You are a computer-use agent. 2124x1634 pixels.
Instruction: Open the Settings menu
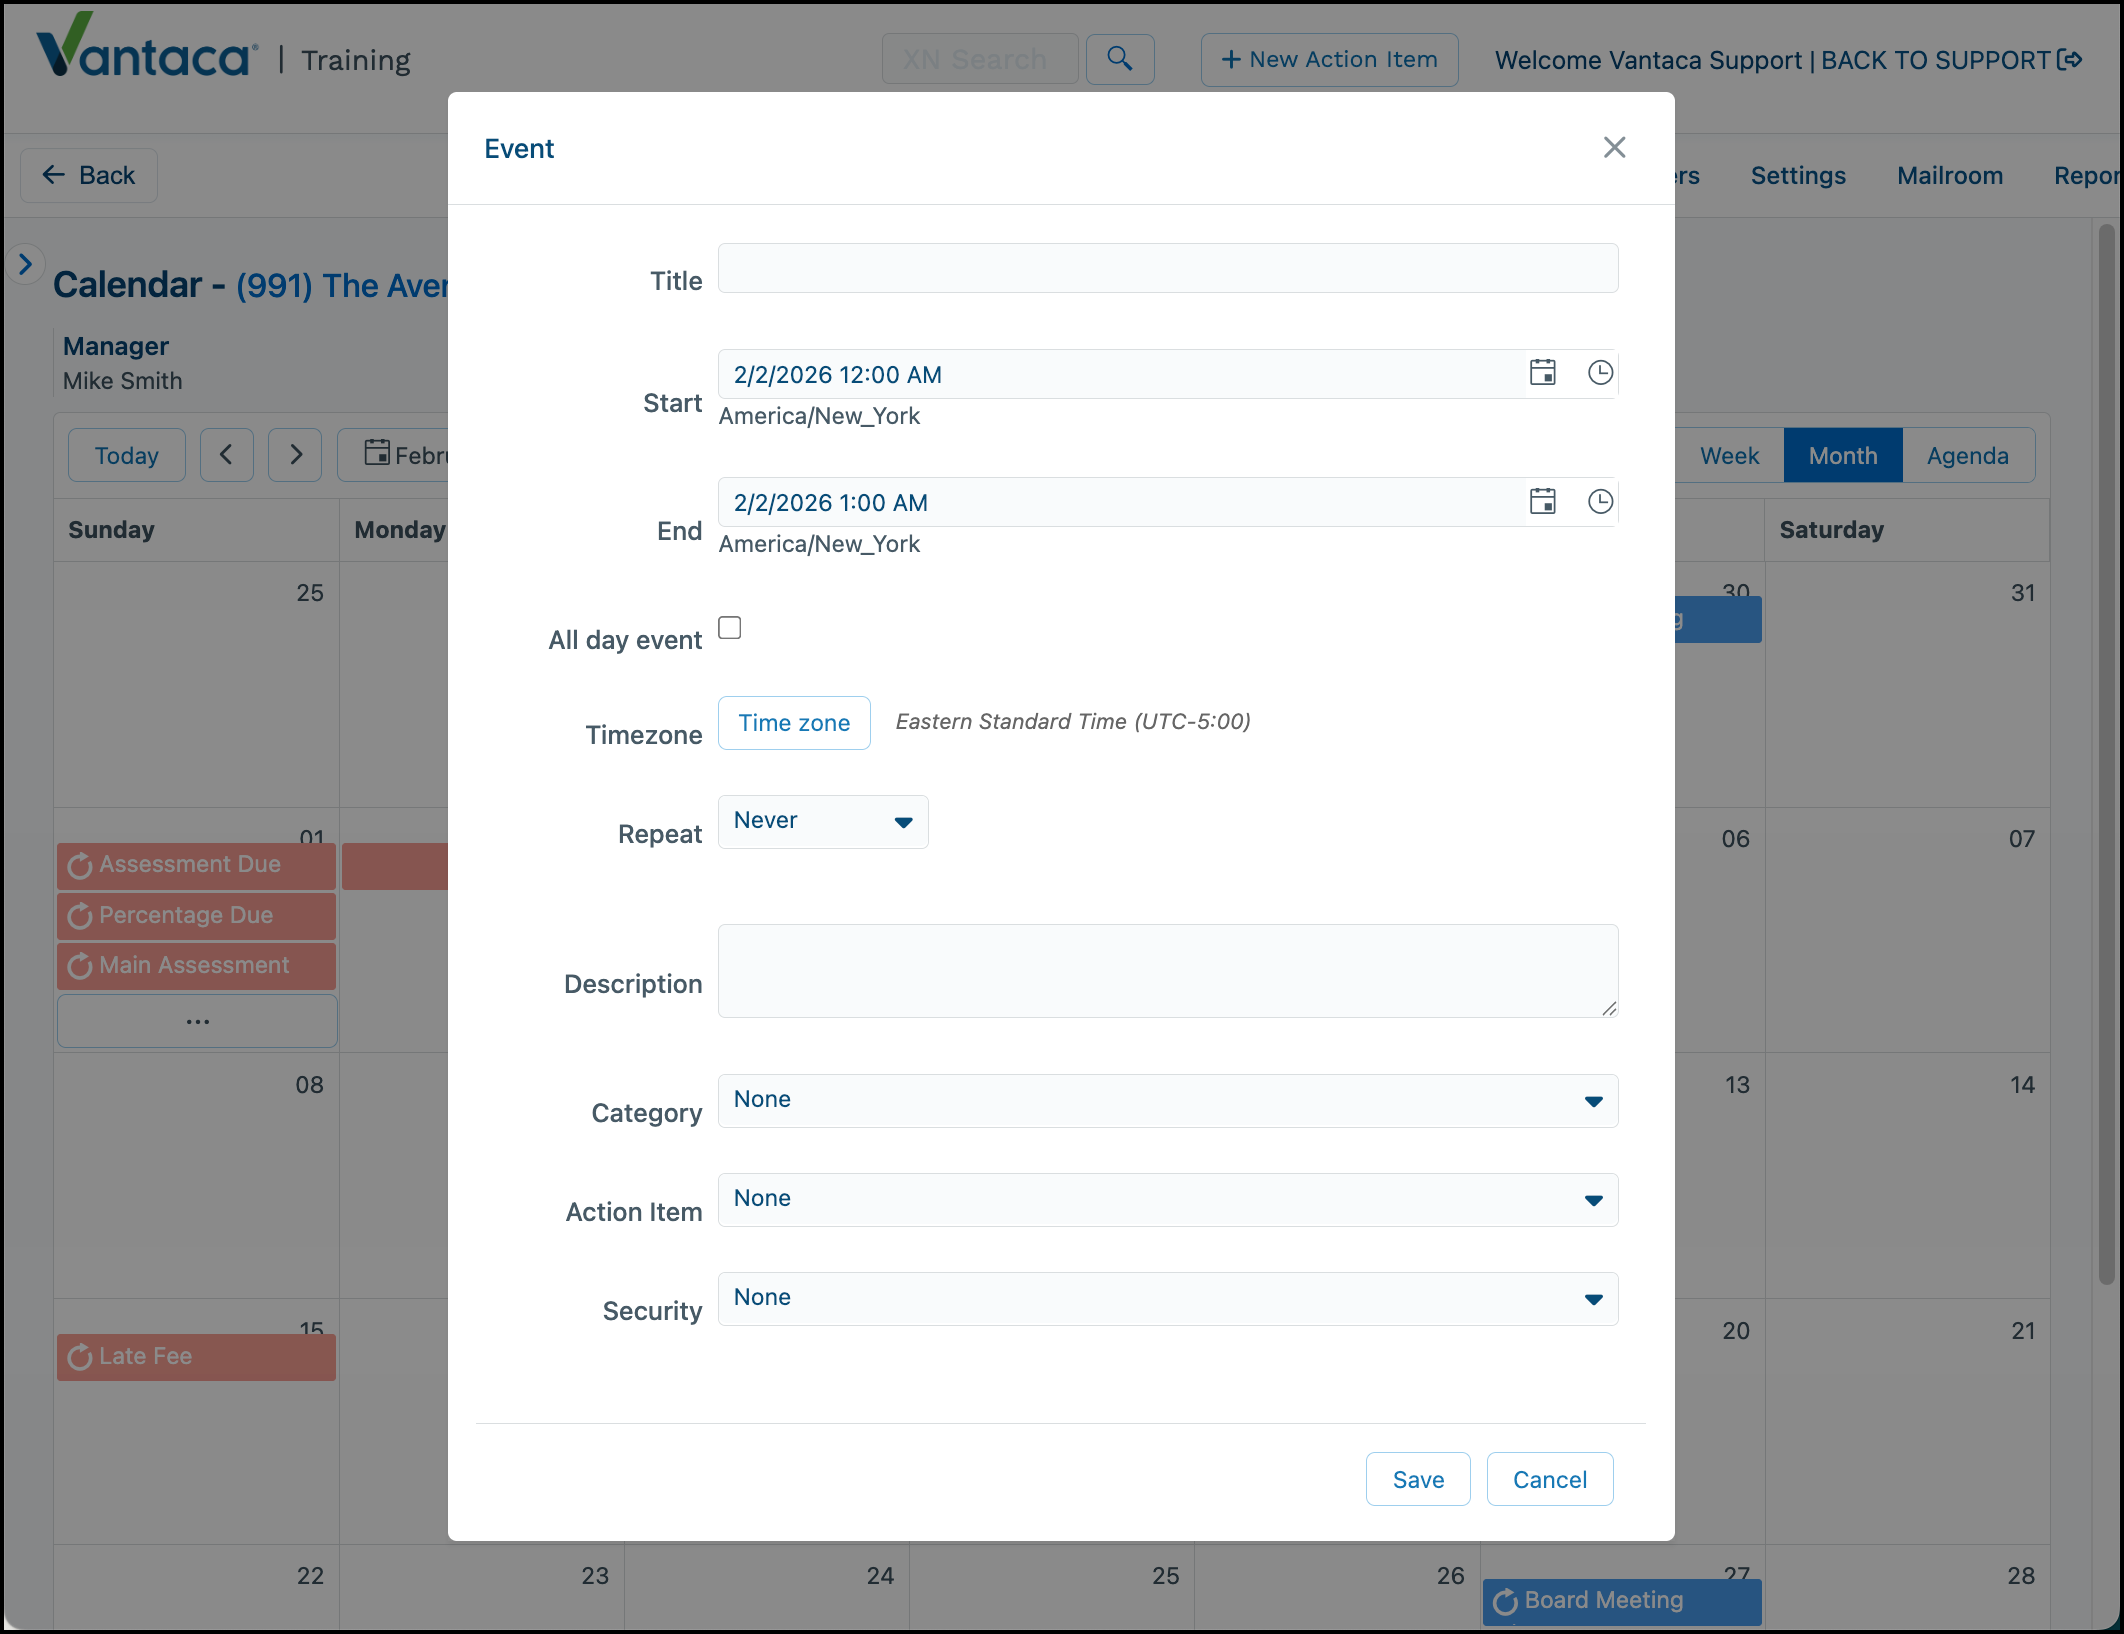pyautogui.click(x=1798, y=175)
